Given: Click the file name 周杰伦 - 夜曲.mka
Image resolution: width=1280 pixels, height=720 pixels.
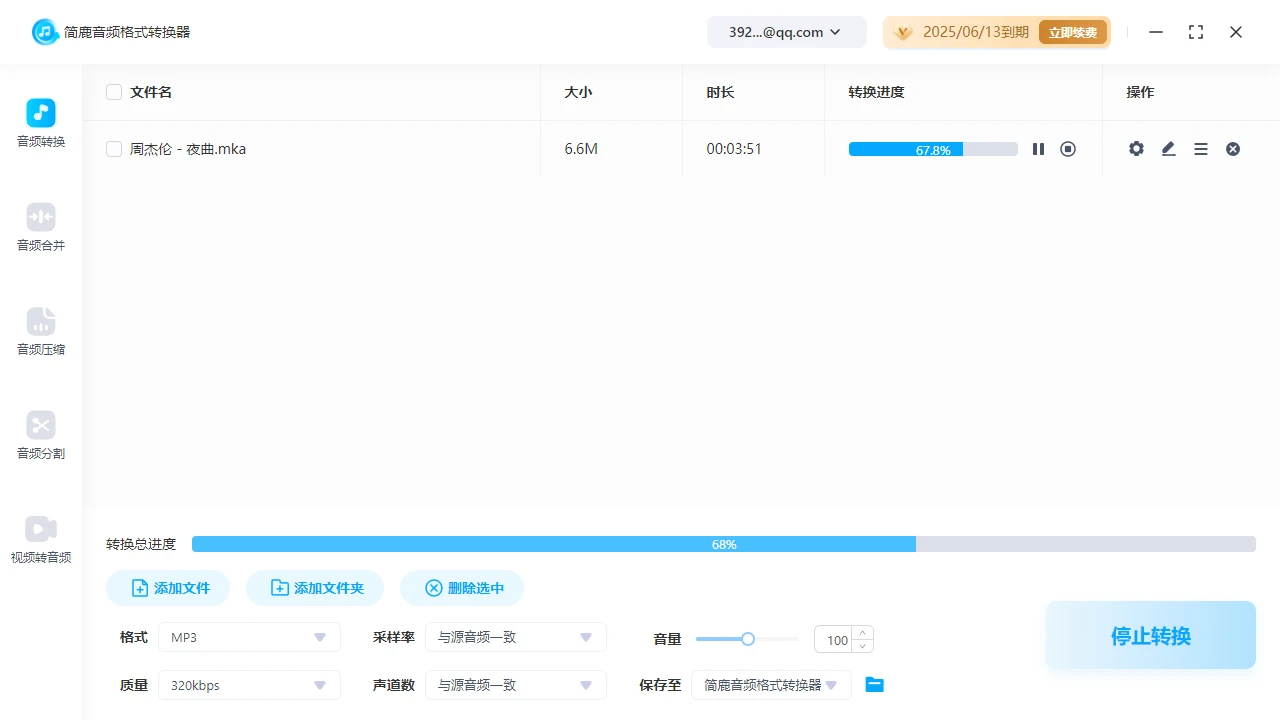Looking at the screenshot, I should point(188,149).
